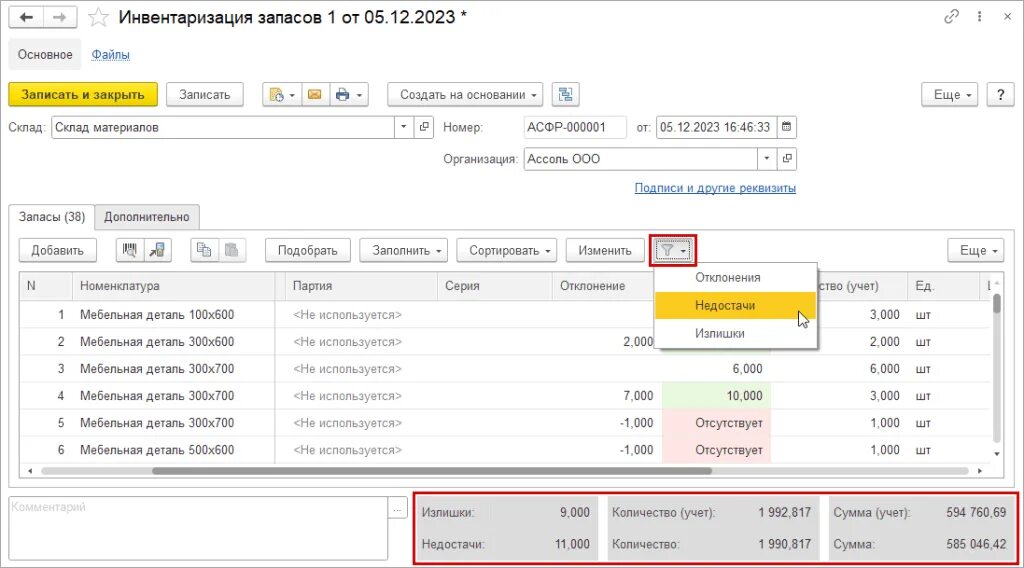Copy link to document via chain icon

click(952, 17)
